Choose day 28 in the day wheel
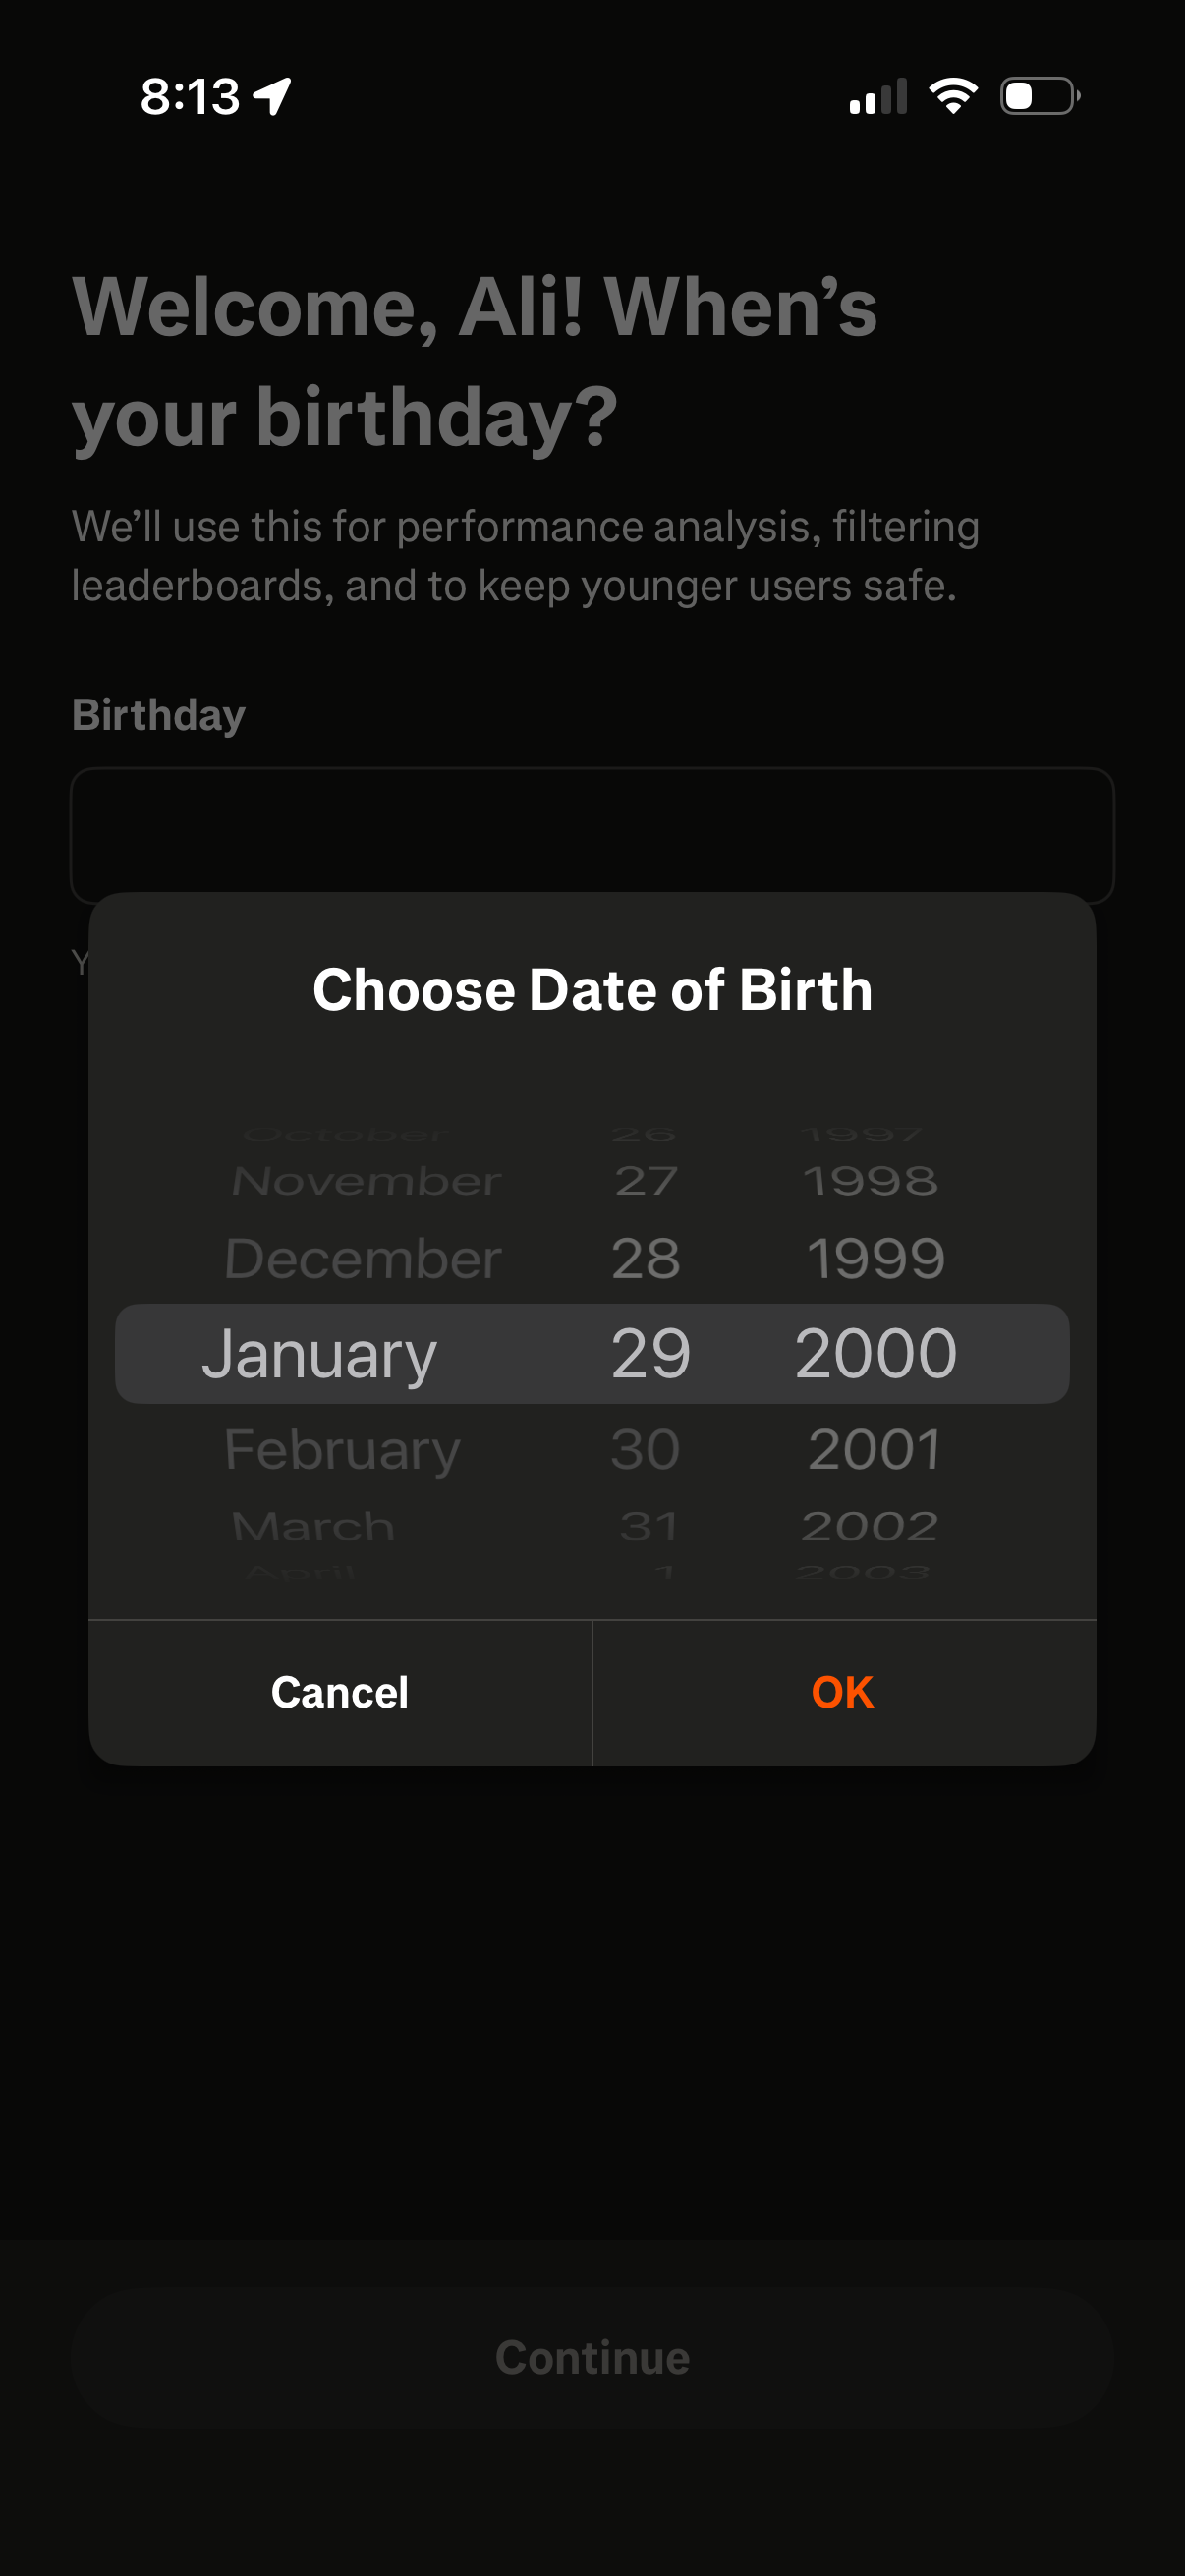 [x=646, y=1258]
